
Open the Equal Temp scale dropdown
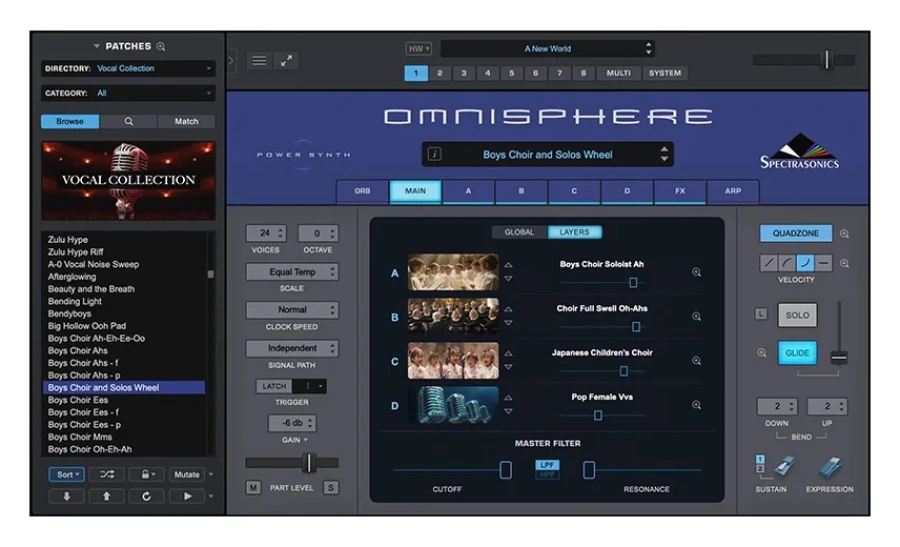292,271
